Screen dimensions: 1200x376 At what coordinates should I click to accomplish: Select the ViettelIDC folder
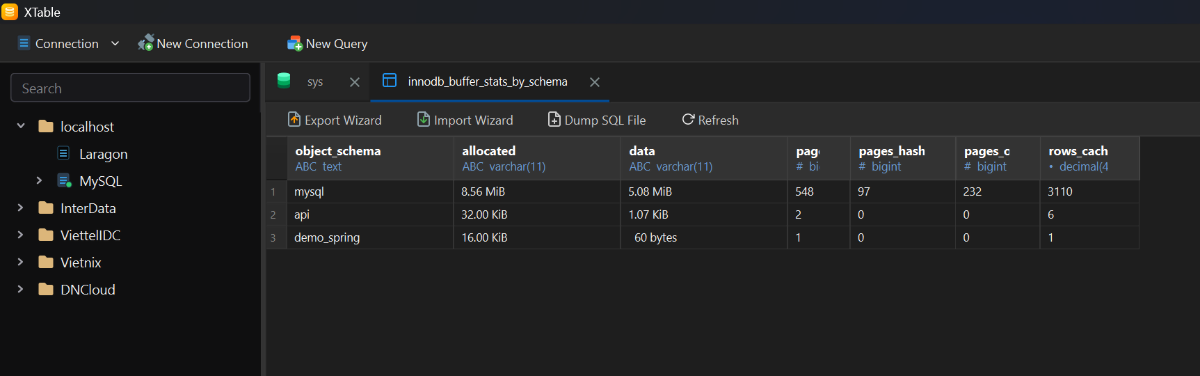coord(91,235)
